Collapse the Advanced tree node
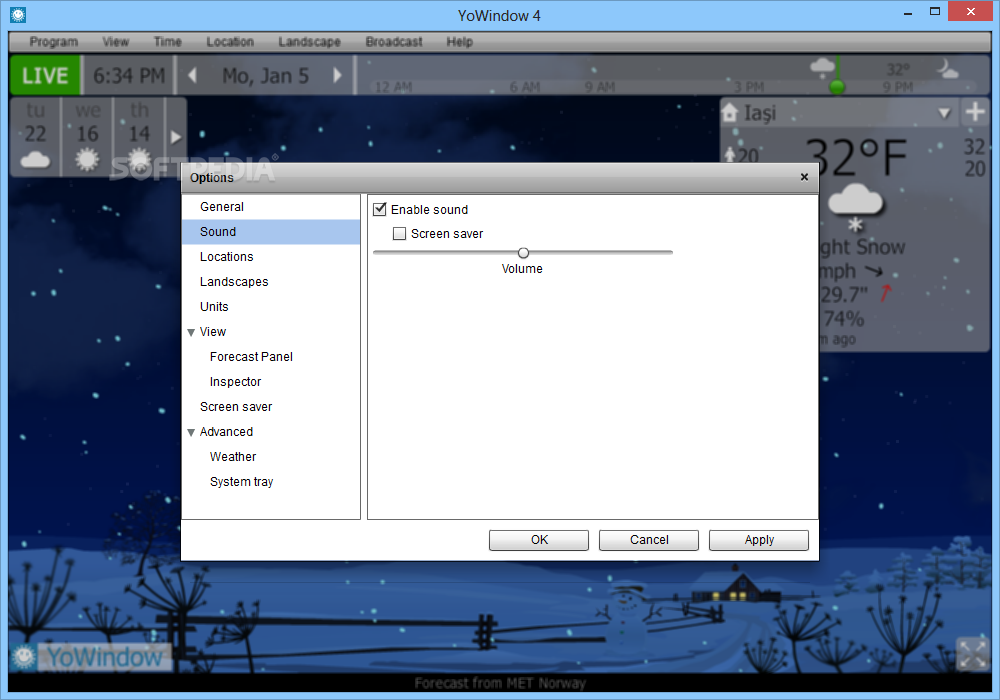Image resolution: width=1000 pixels, height=700 pixels. tap(191, 432)
